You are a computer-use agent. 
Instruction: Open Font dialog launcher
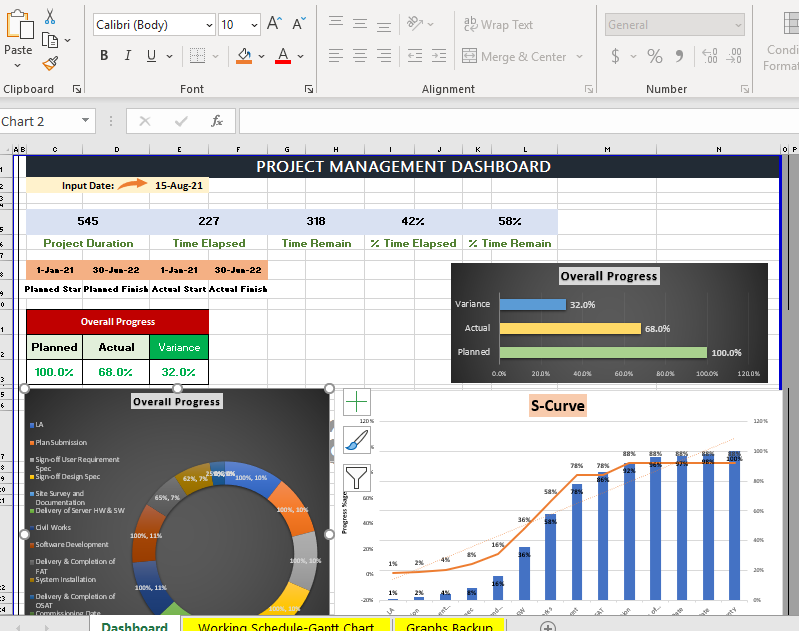tap(309, 89)
